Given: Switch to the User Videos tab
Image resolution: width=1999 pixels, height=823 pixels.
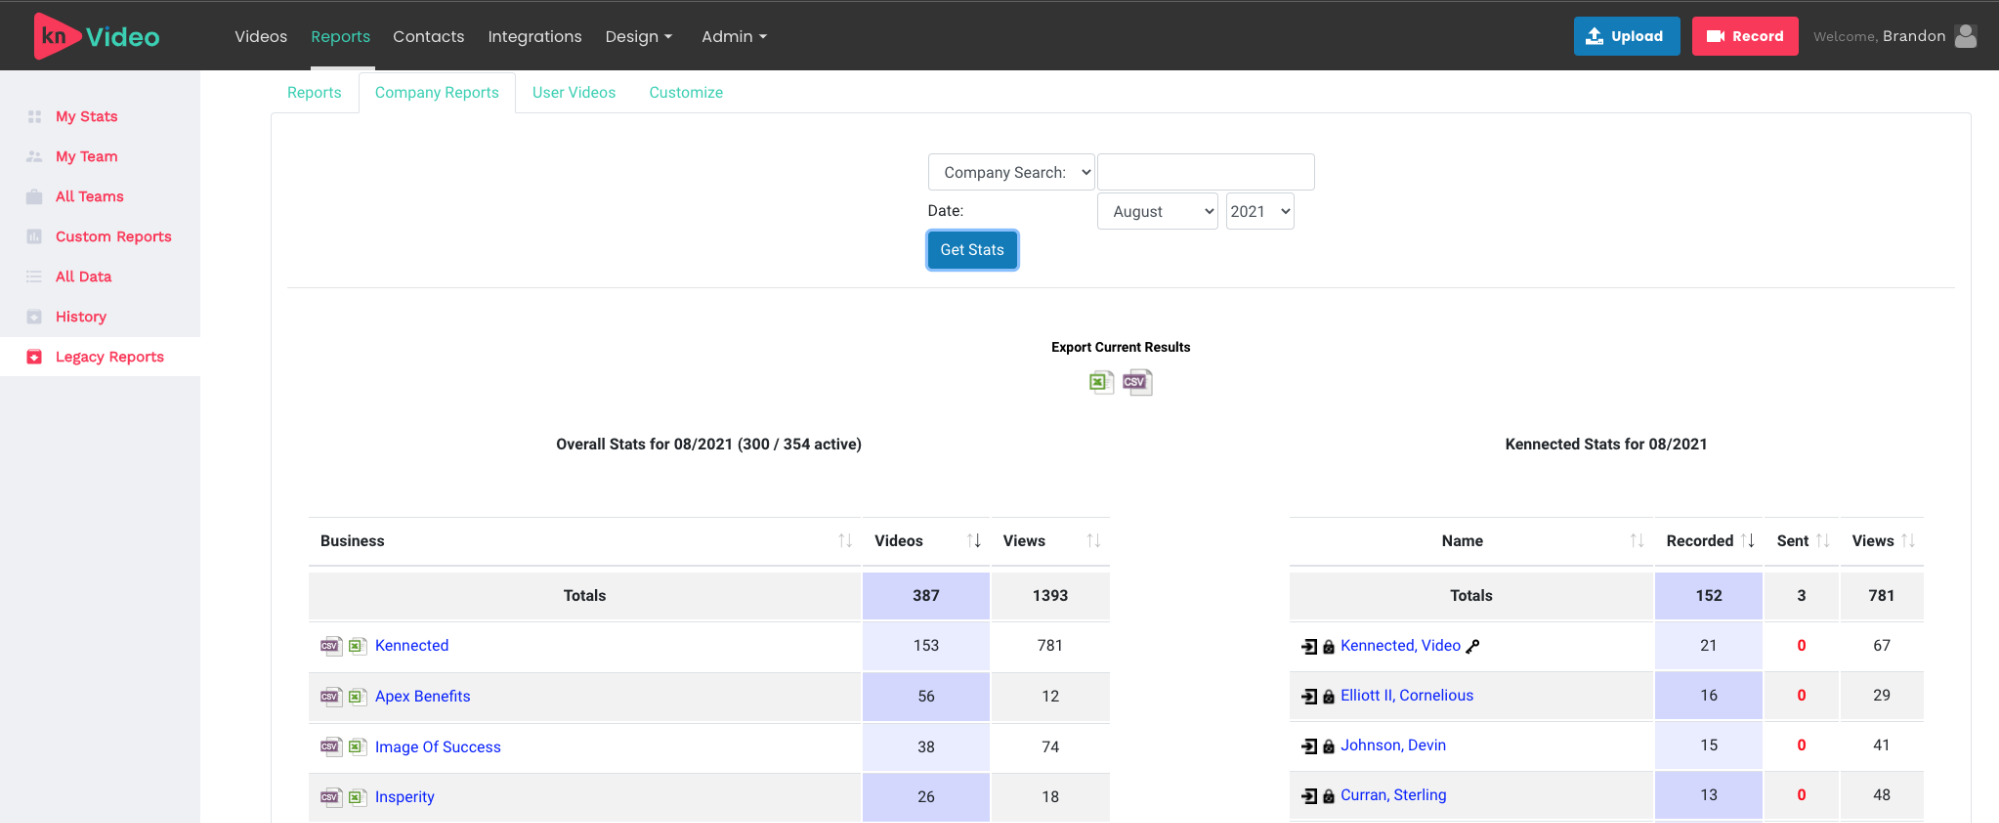Looking at the screenshot, I should pos(574,92).
